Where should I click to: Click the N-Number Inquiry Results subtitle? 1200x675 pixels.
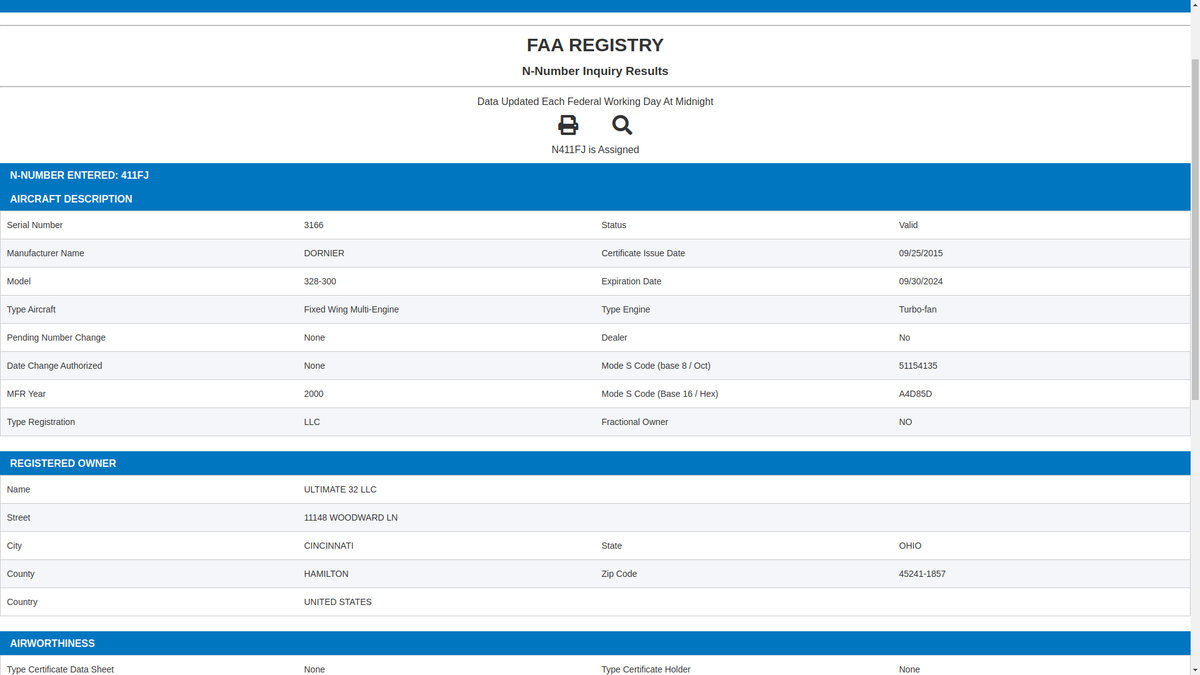595,71
